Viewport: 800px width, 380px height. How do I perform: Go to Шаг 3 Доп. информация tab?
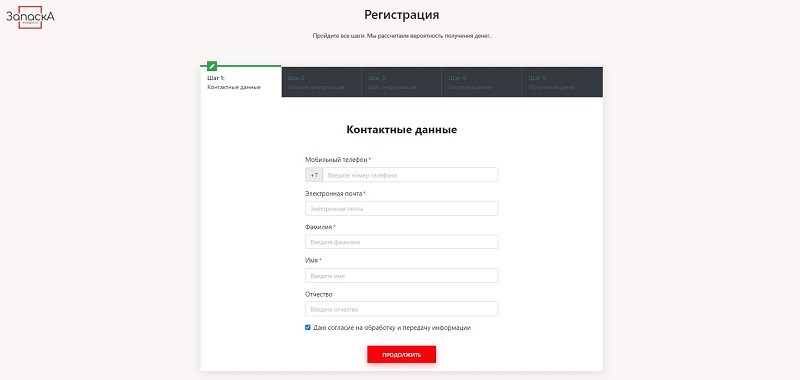pos(402,82)
